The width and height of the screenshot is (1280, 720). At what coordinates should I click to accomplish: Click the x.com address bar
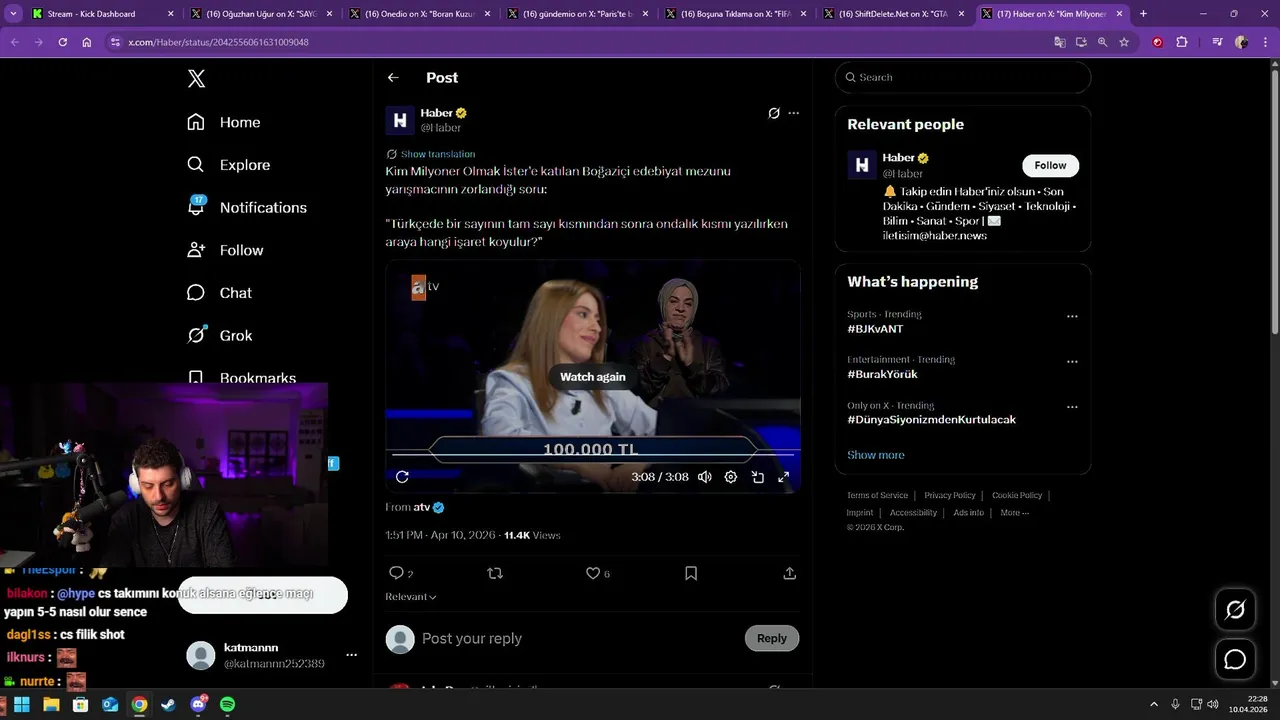point(580,42)
